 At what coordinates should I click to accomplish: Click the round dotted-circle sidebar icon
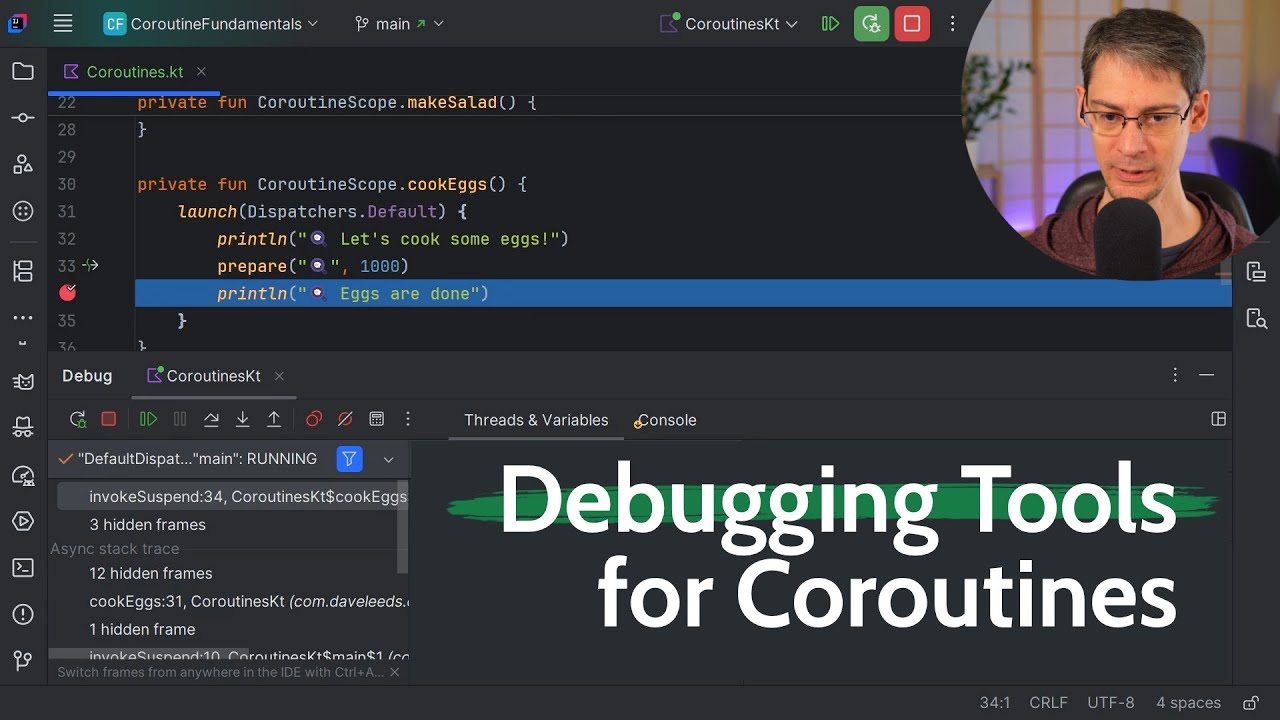[x=22, y=211]
